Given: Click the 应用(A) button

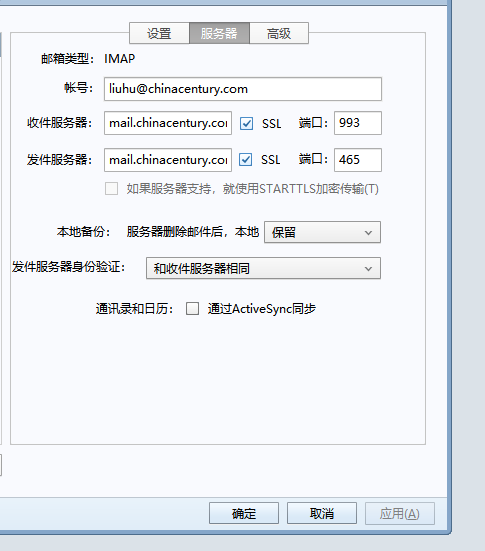Looking at the screenshot, I should (x=400, y=513).
